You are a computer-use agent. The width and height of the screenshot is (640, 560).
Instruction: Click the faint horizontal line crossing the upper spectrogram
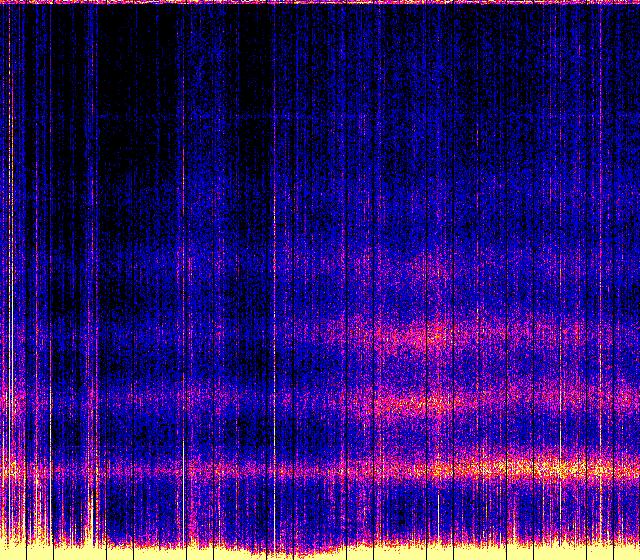pos(300,117)
